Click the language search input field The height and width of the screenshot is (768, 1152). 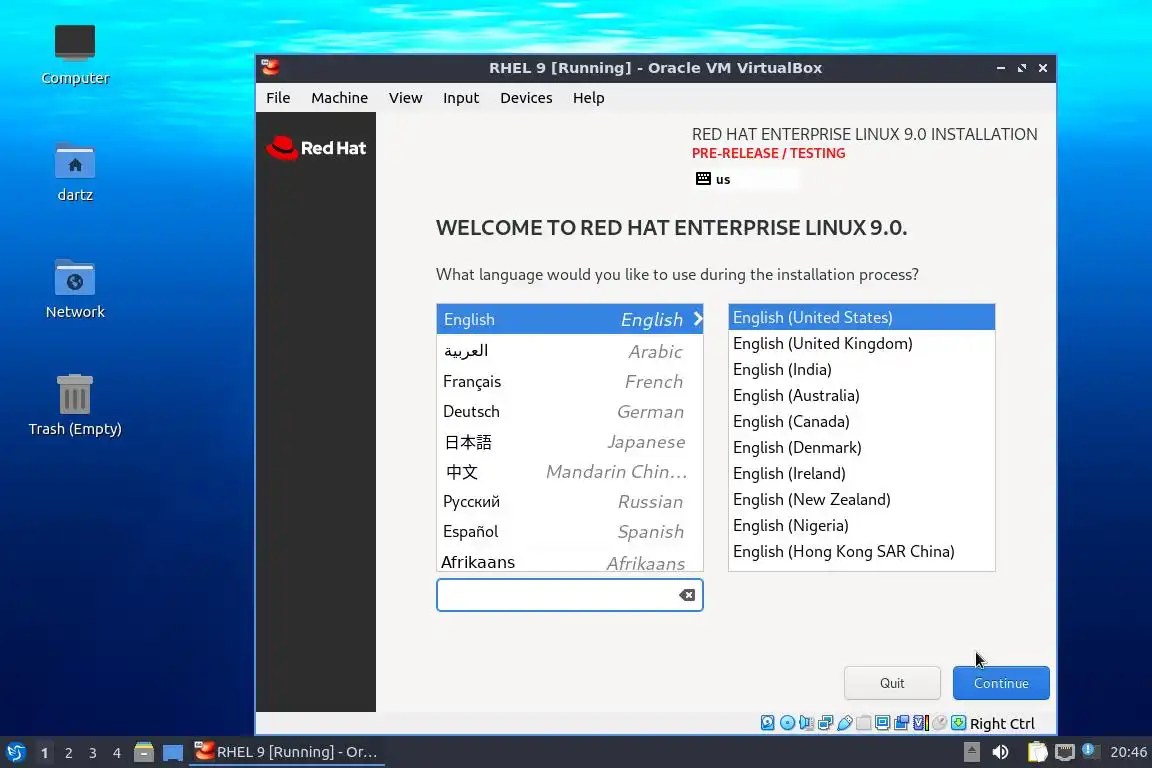click(569, 595)
